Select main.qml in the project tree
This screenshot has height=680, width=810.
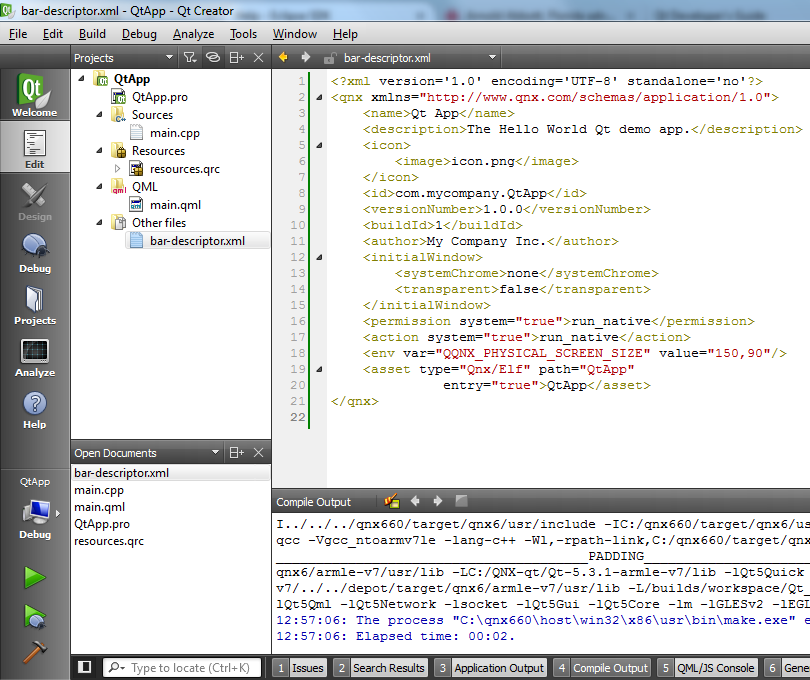(175, 205)
